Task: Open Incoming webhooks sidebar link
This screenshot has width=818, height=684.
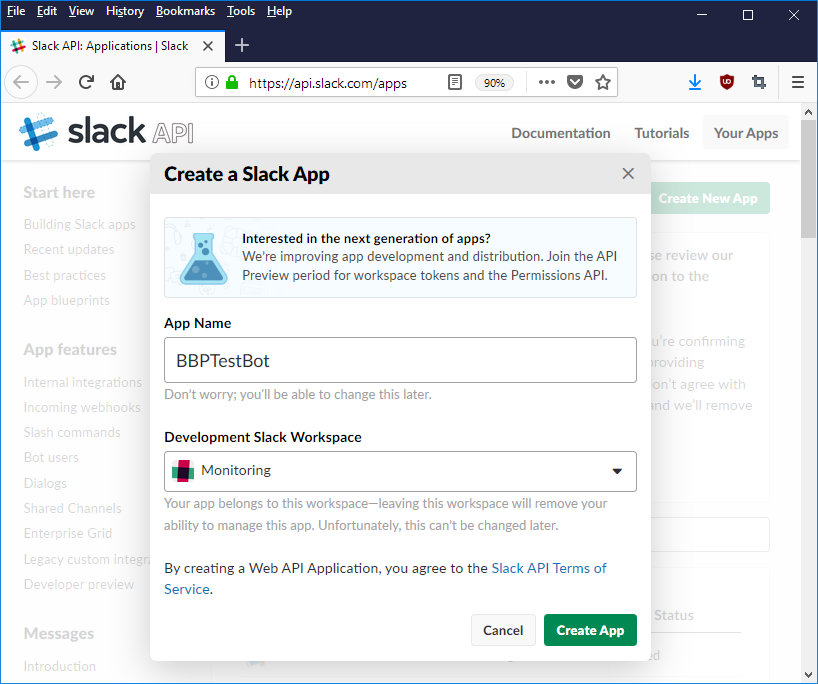Action: pyautogui.click(x=82, y=407)
